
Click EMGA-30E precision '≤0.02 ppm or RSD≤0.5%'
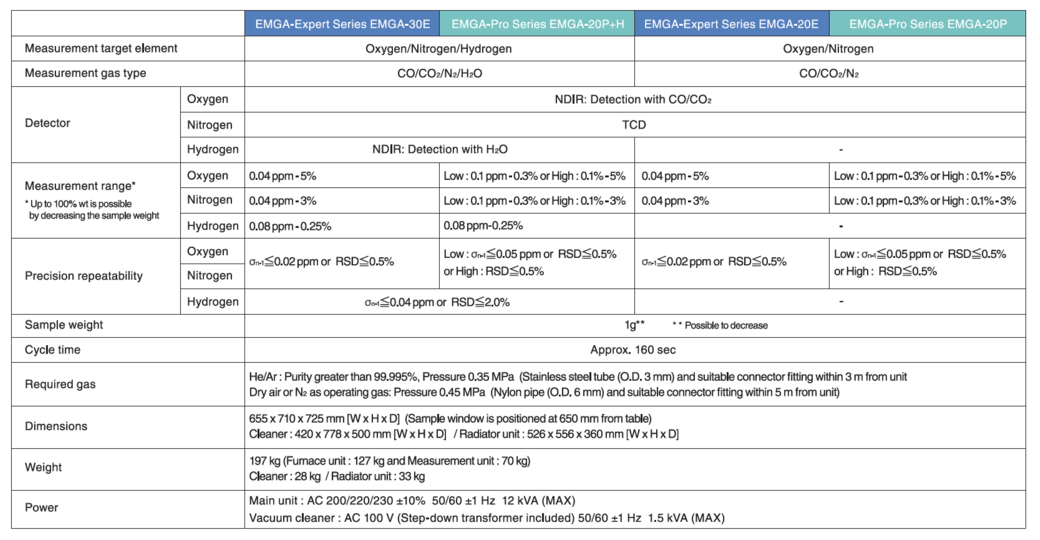[x=321, y=261]
